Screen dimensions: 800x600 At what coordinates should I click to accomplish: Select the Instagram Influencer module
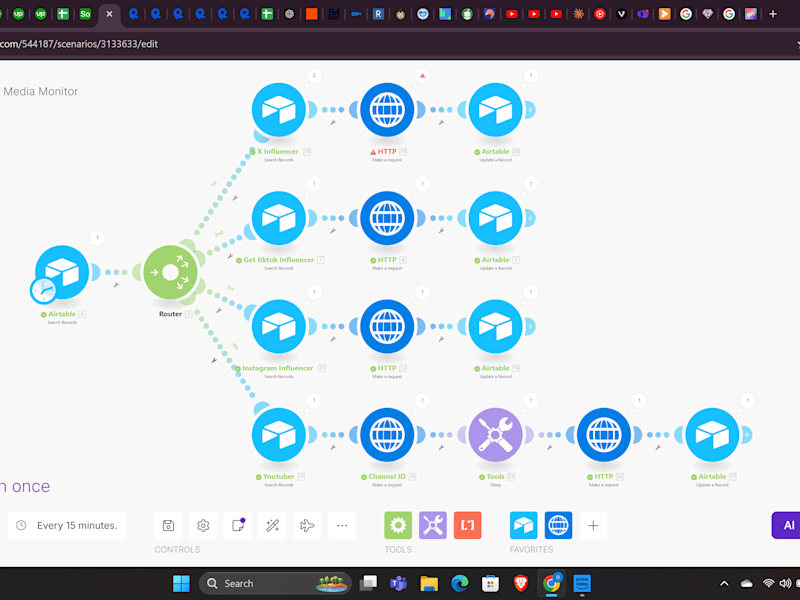point(279,327)
